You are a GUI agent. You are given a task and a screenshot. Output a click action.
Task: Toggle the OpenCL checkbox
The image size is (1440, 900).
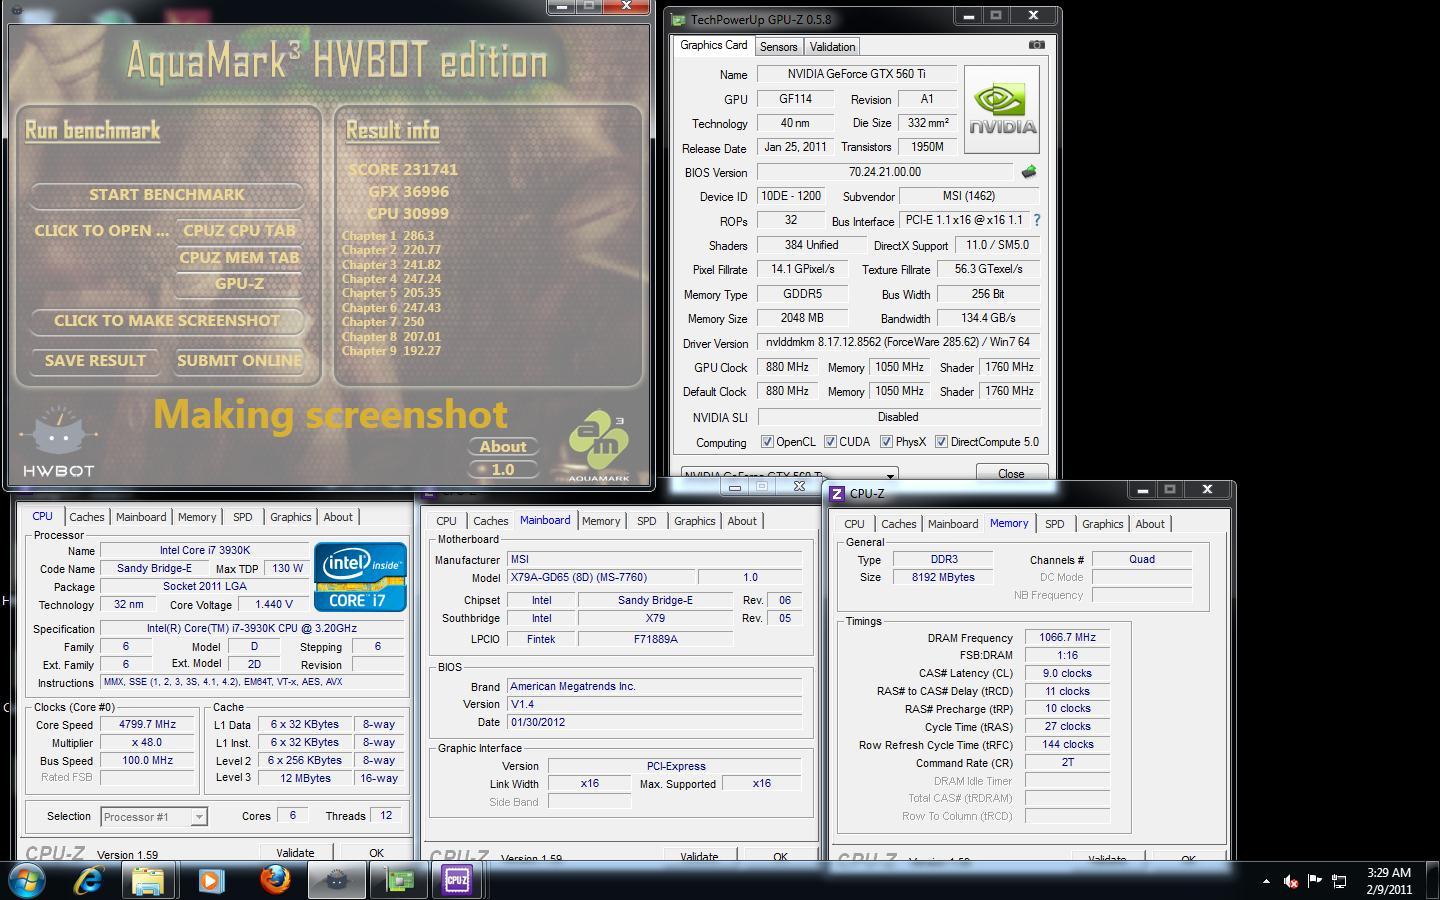(x=767, y=442)
